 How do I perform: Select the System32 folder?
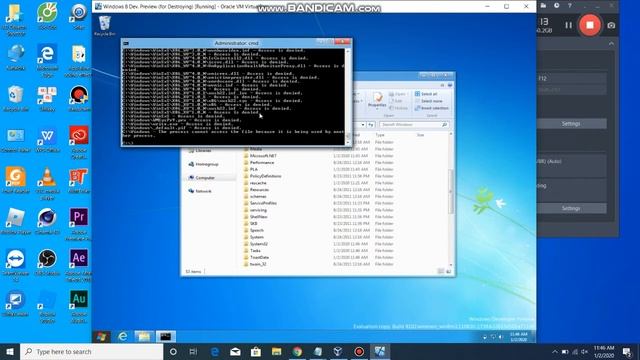[258, 244]
